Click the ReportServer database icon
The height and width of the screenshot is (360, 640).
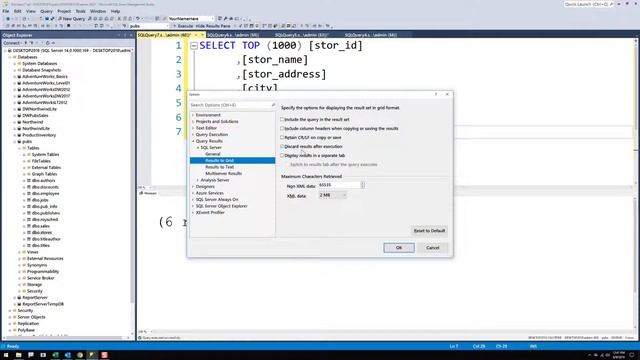(x=19, y=298)
